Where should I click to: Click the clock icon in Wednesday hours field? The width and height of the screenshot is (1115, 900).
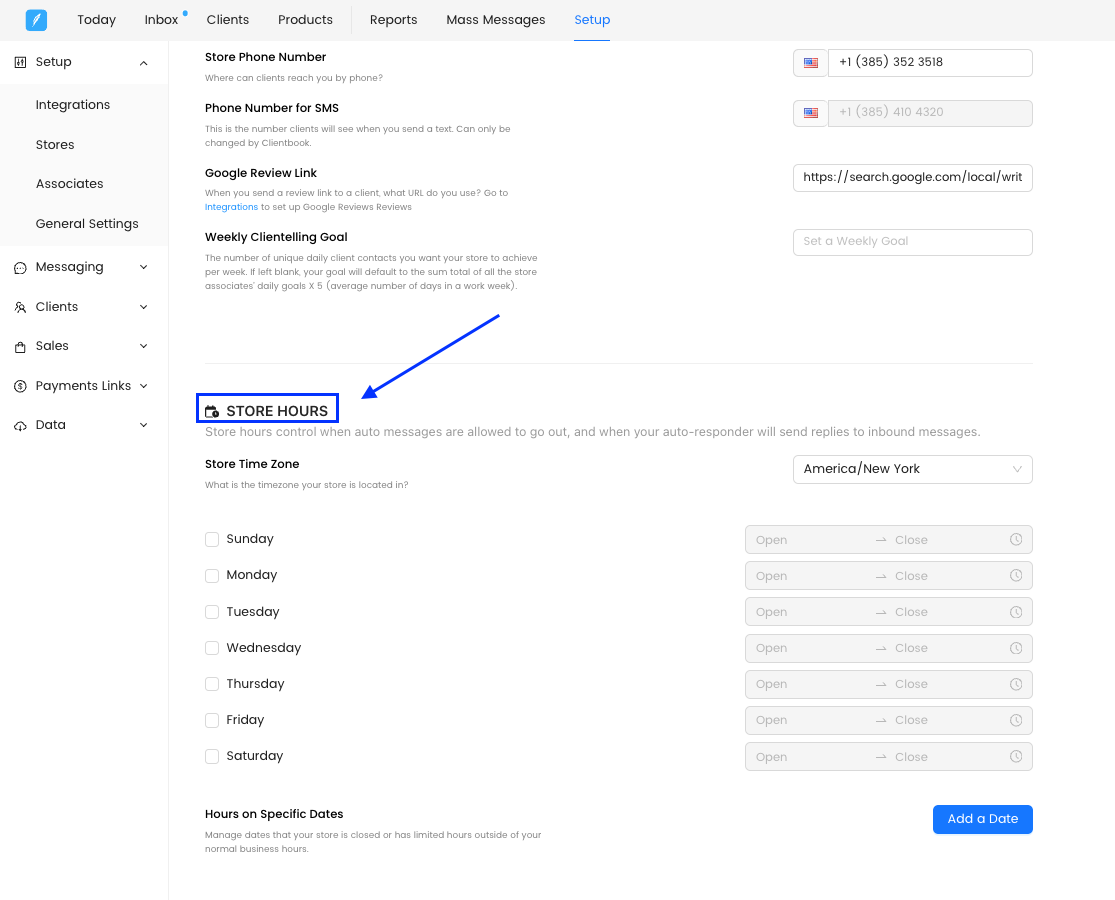(x=1016, y=648)
